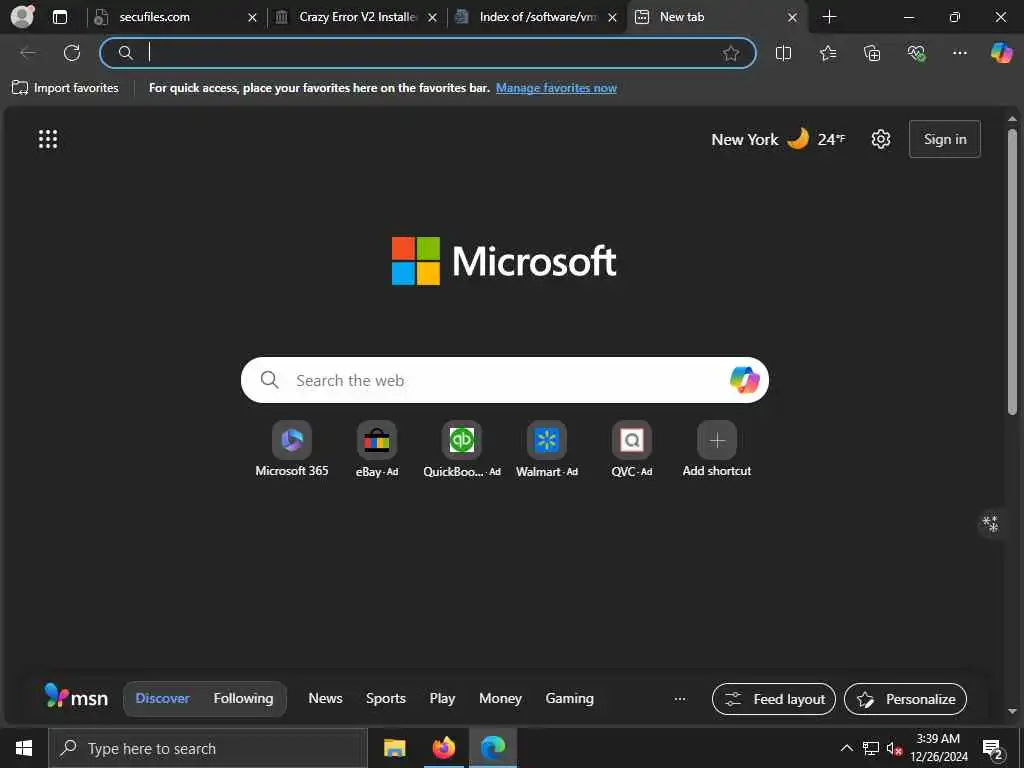
Task: Click the Search the web box
Action: click(504, 380)
